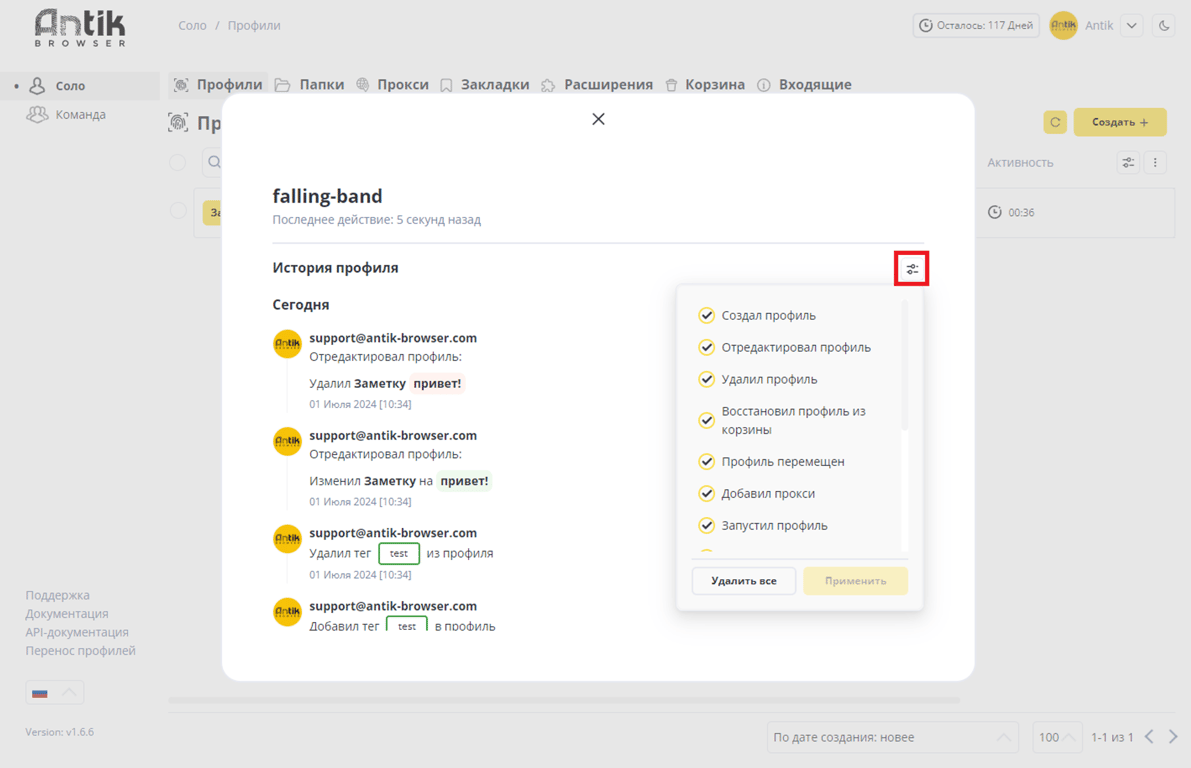Toggle dark mode moon icon
Screen dimensions: 1191x768
pyautogui.click(x=1164, y=26)
